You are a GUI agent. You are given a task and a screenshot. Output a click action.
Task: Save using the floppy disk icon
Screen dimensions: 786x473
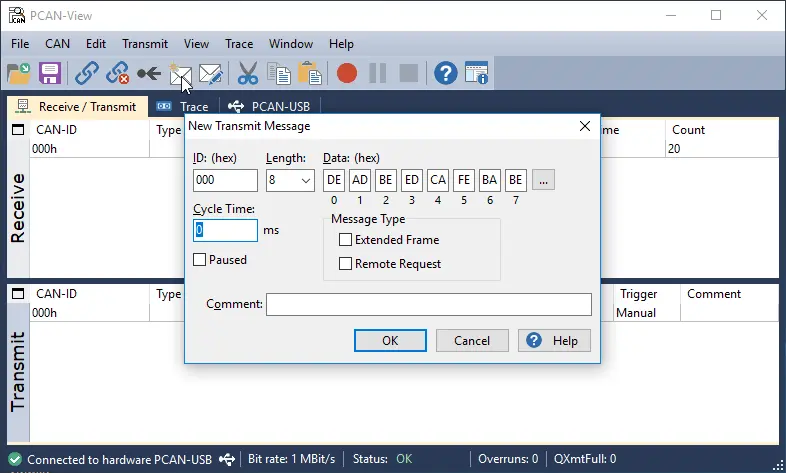pyautogui.click(x=50, y=73)
